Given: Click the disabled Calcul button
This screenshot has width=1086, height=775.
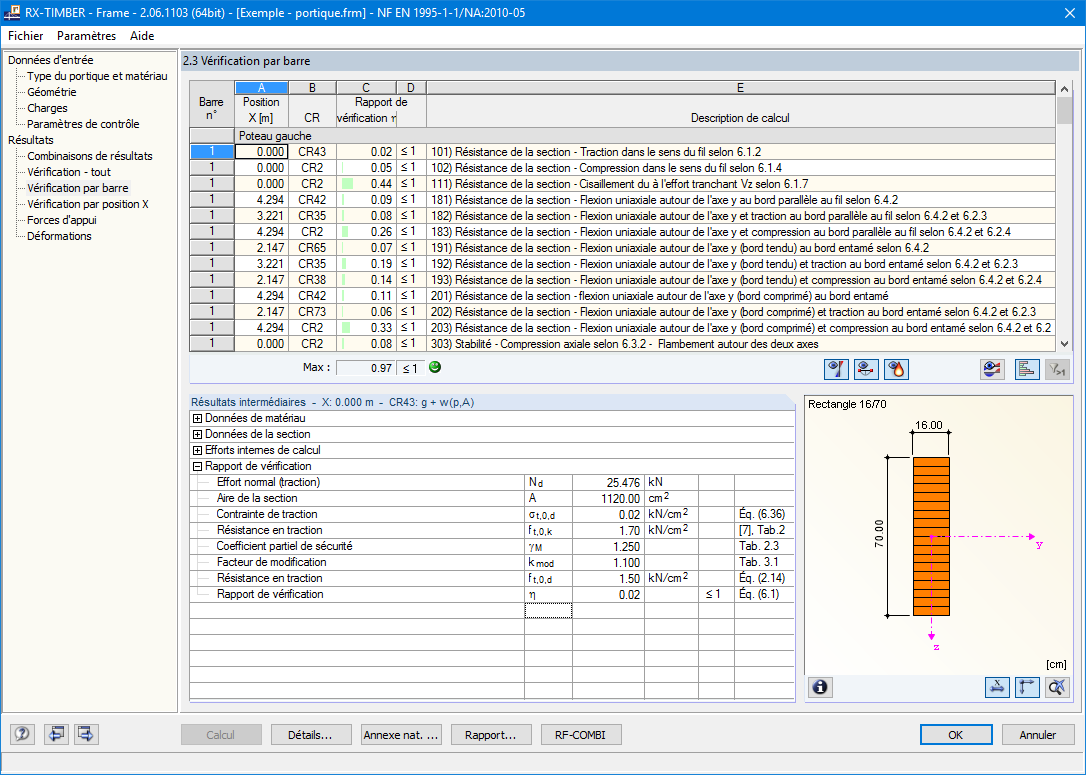Looking at the screenshot, I should coord(221,735).
